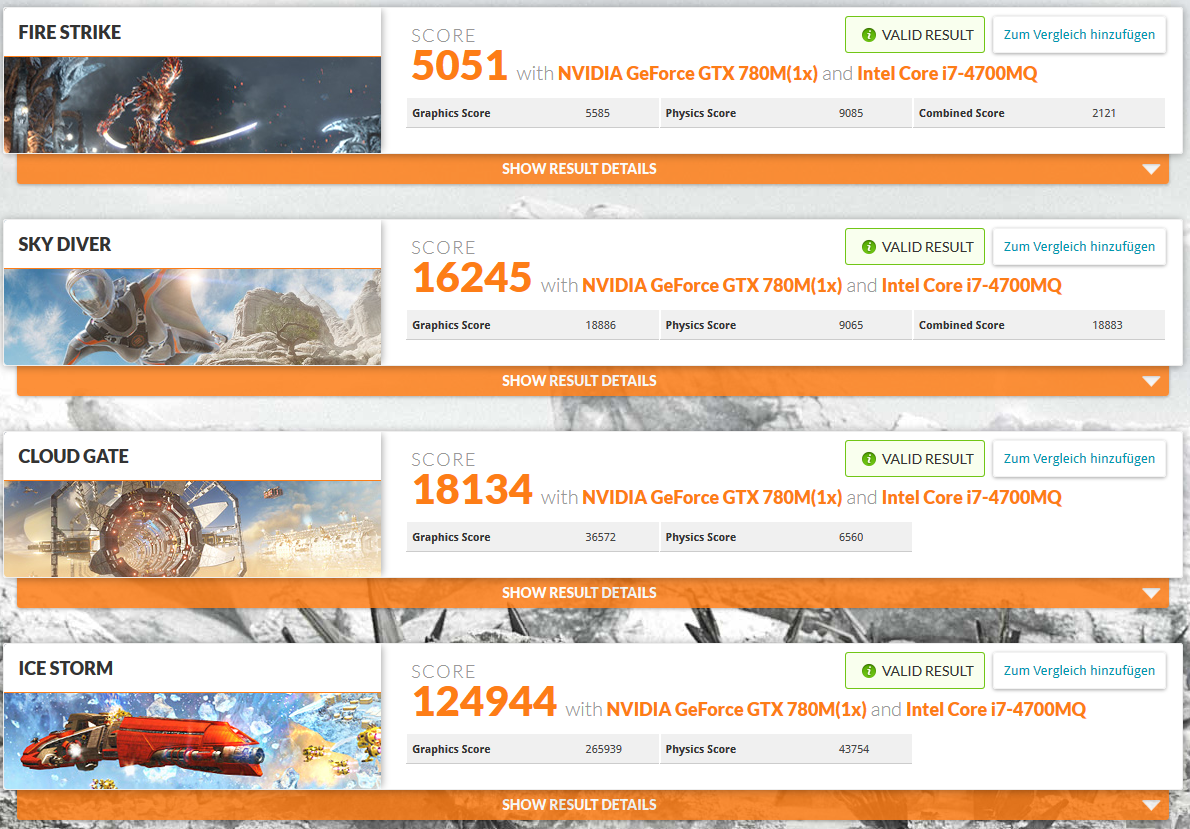
Task: Open the Sky Diver thumbnail image
Action: point(193,317)
